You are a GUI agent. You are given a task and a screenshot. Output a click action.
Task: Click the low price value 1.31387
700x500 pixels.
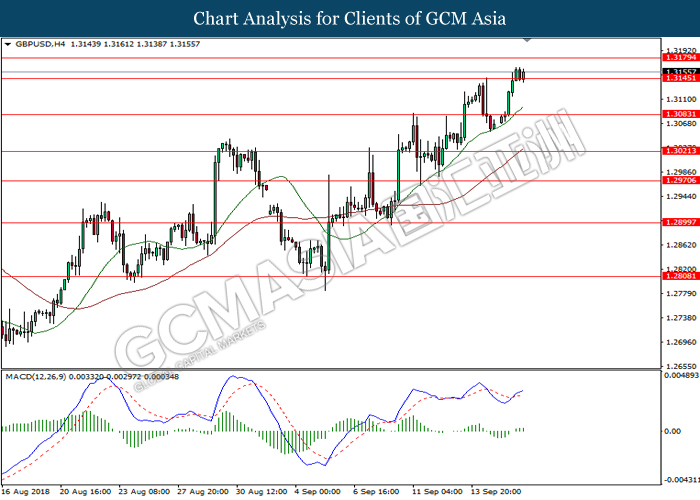coord(152,44)
